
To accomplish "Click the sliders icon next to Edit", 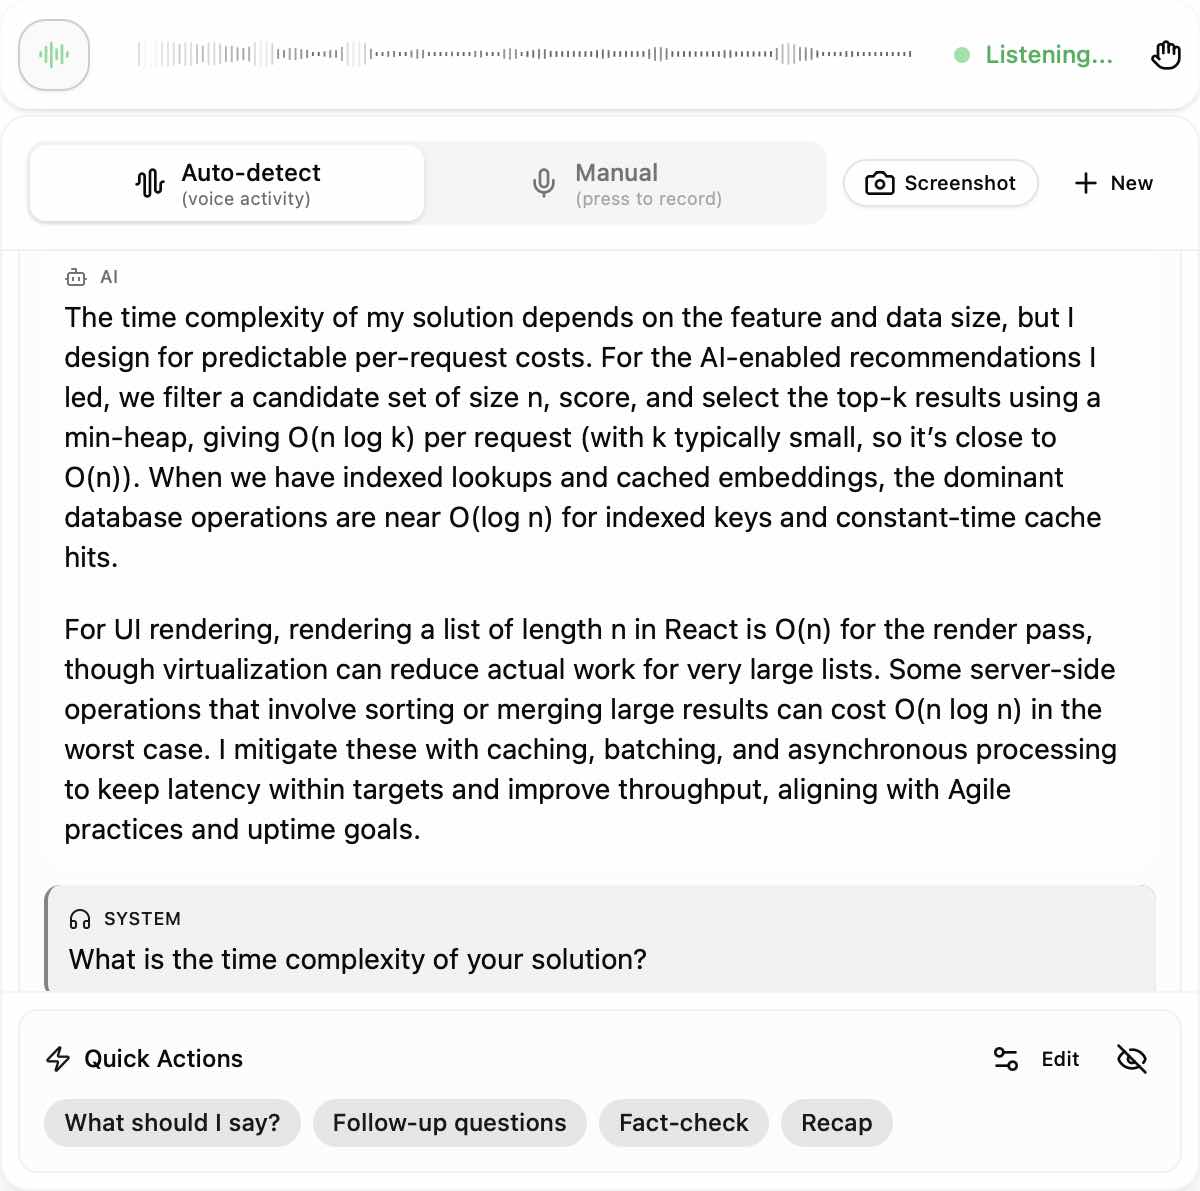I will (x=1005, y=1058).
